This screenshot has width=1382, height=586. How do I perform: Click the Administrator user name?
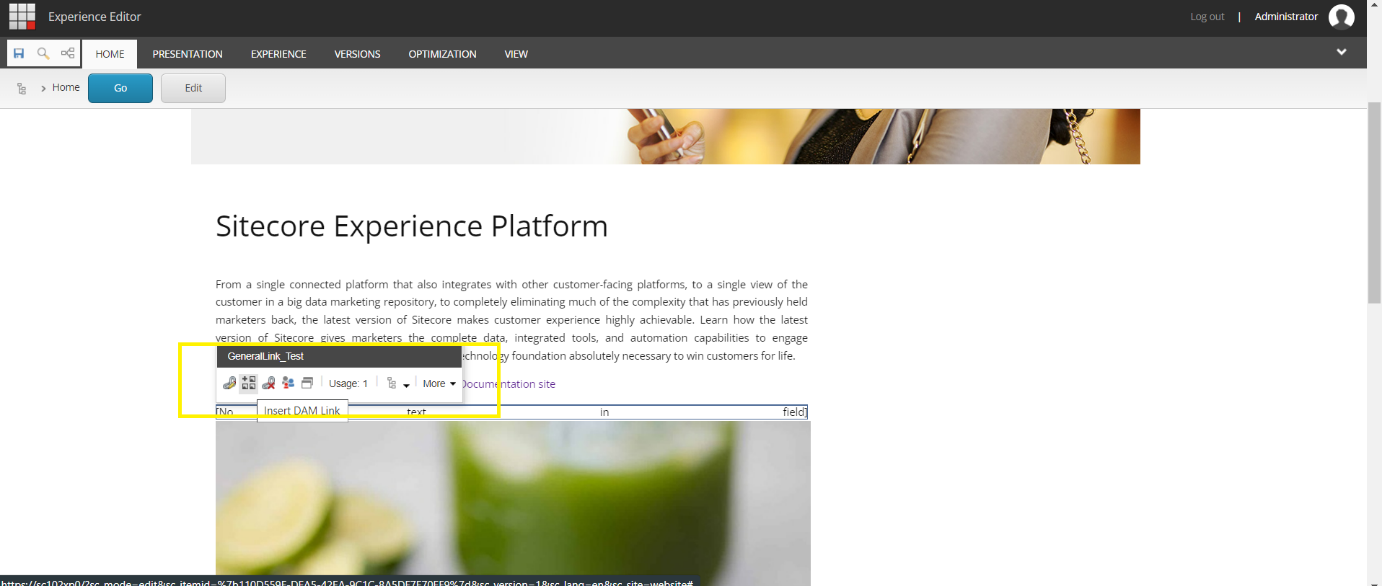coord(1286,16)
